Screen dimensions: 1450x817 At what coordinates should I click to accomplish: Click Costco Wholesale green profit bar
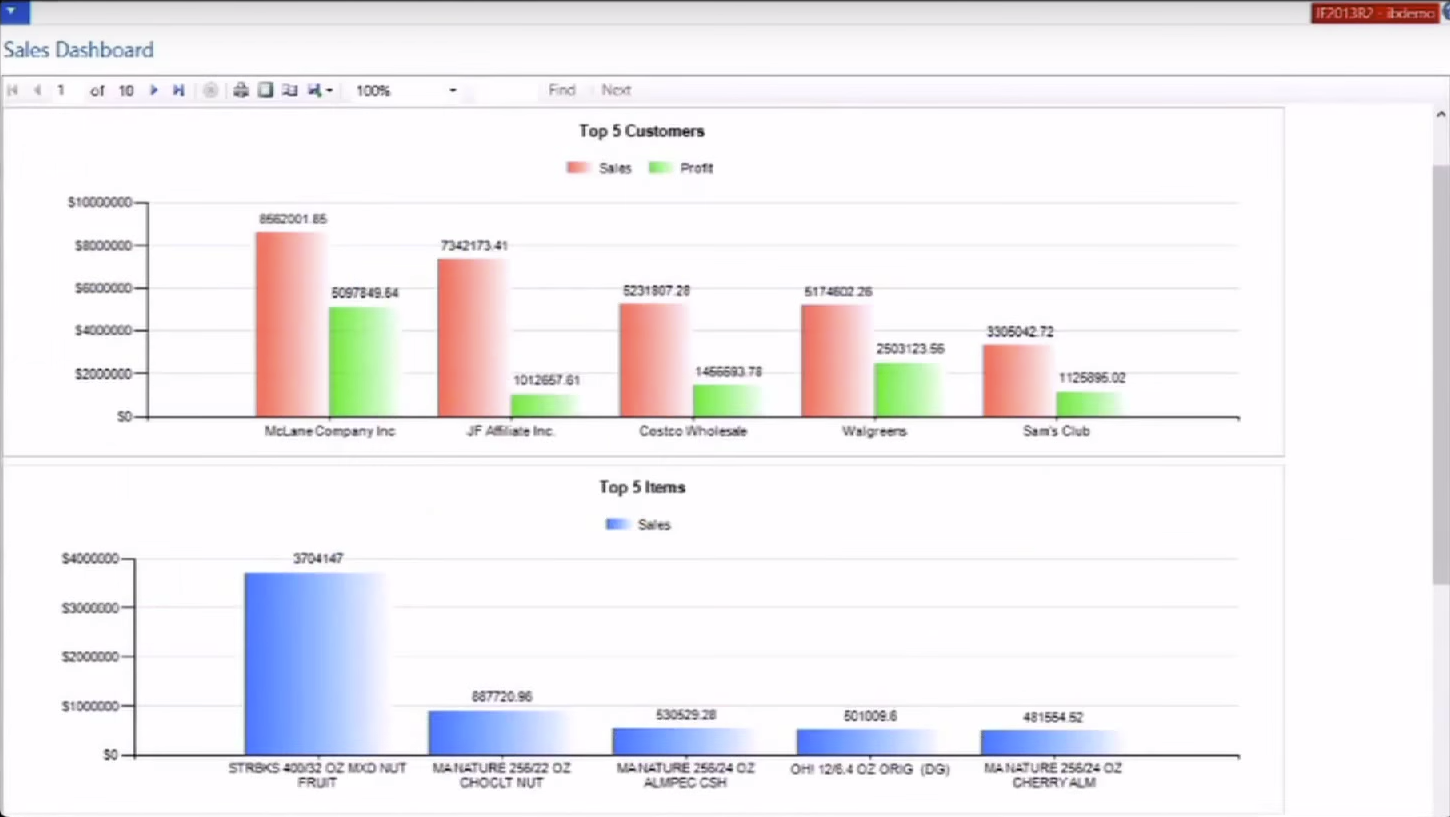point(728,400)
